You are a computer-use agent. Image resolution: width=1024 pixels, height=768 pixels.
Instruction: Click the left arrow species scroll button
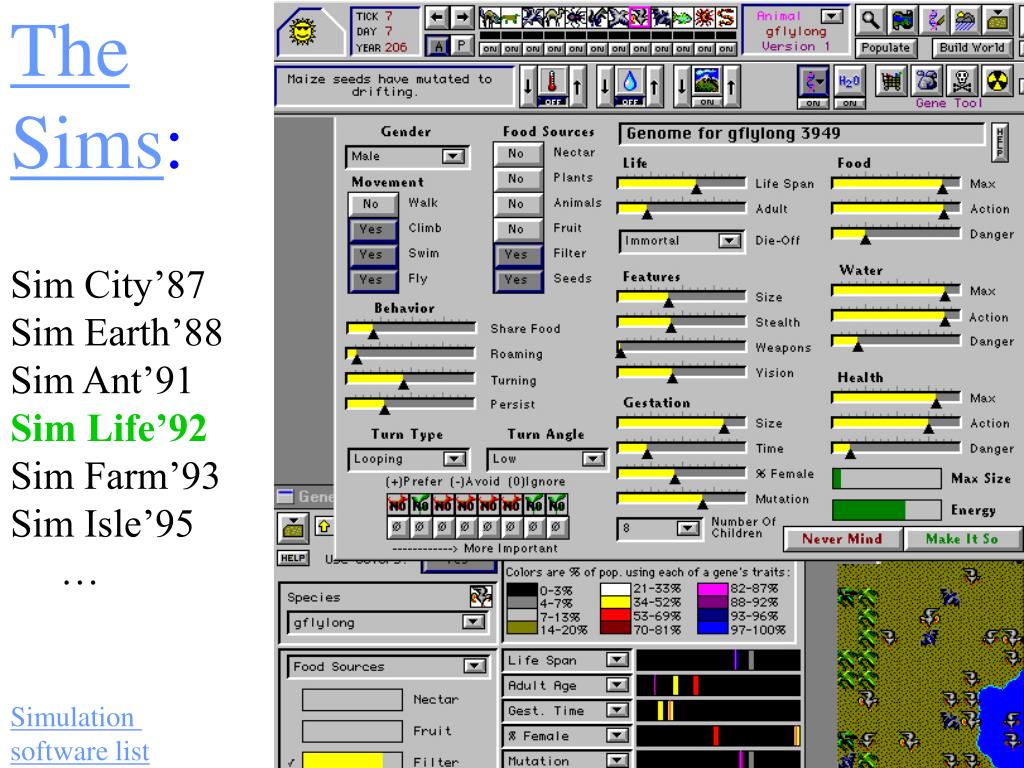pos(435,18)
